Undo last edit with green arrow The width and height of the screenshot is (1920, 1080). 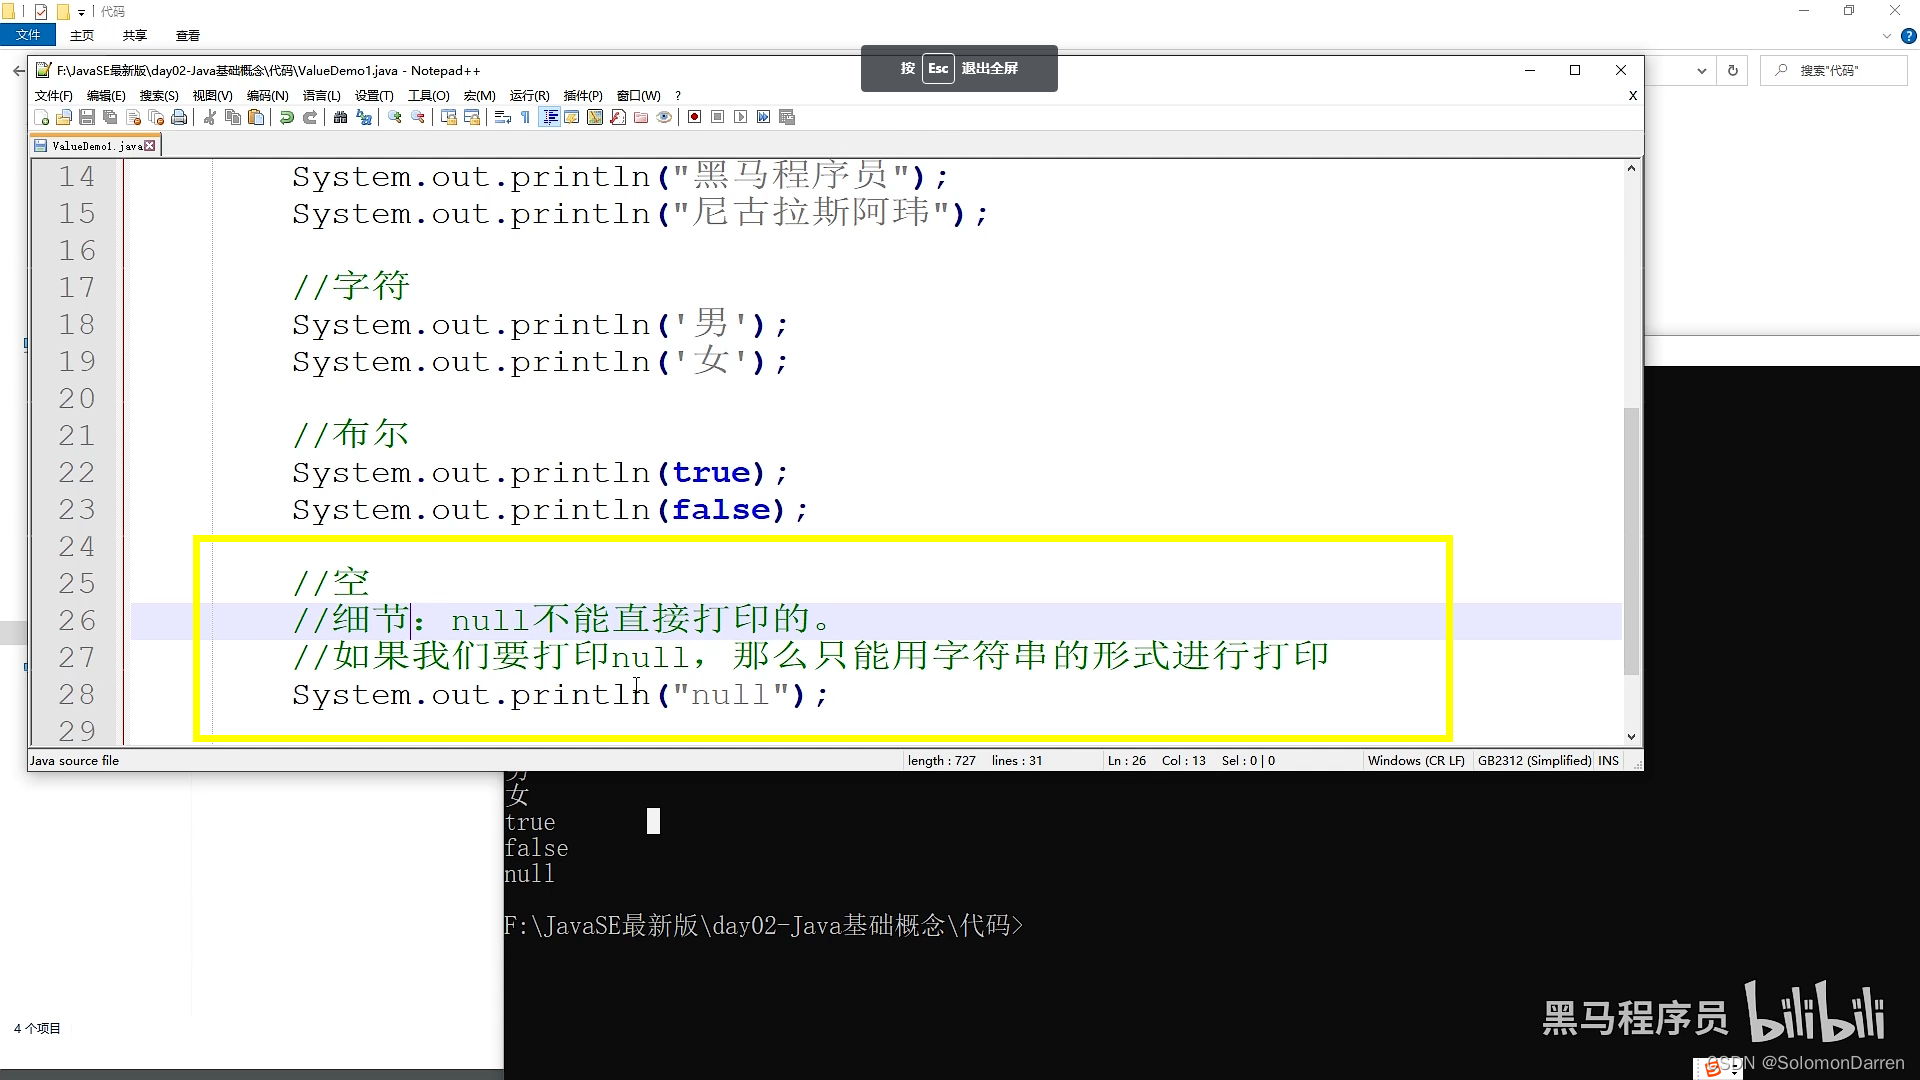[x=287, y=117]
